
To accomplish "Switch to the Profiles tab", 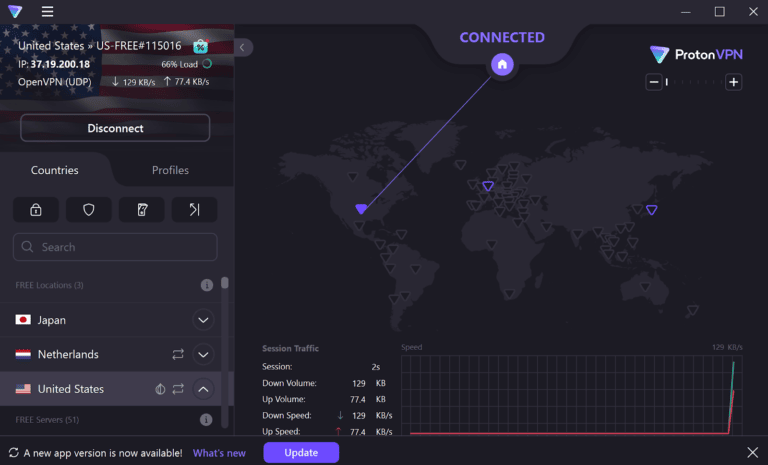I will click(170, 170).
